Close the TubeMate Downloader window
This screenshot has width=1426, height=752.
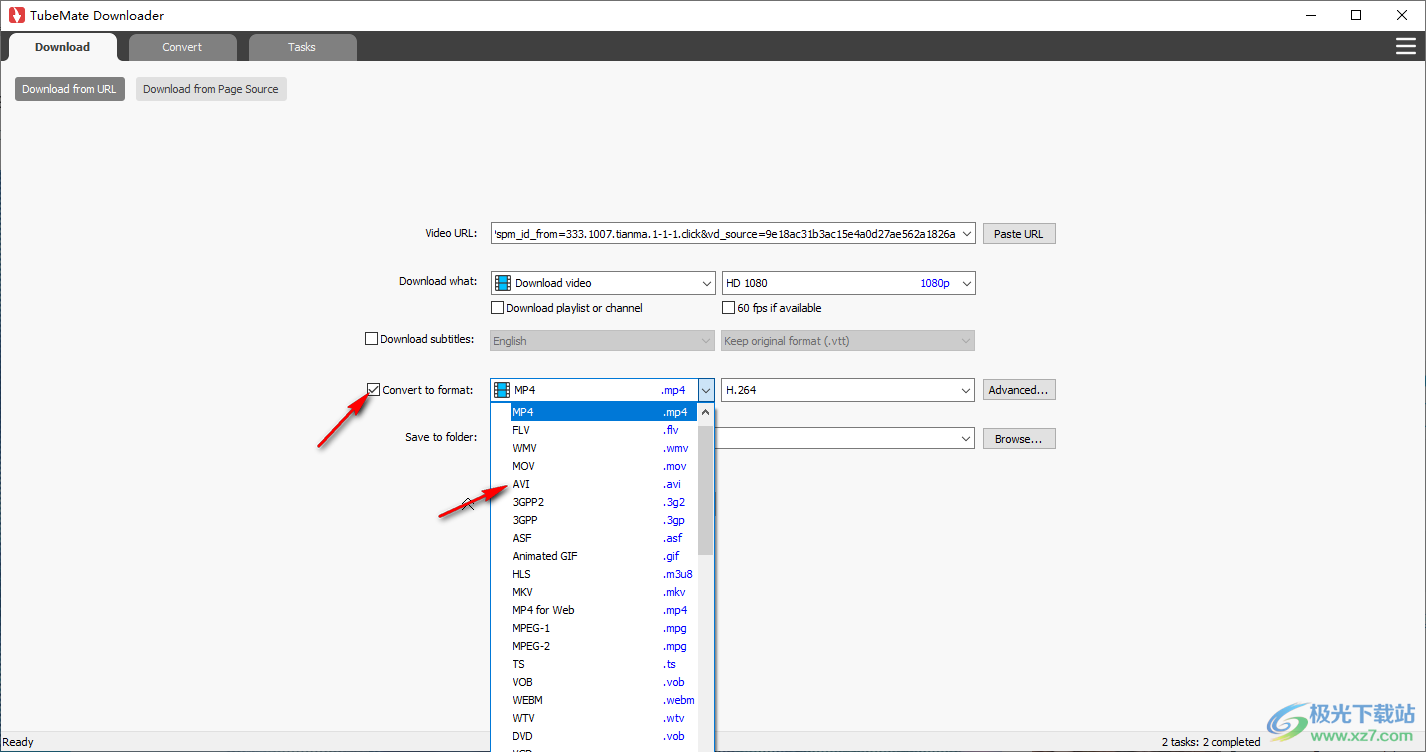tap(1402, 15)
